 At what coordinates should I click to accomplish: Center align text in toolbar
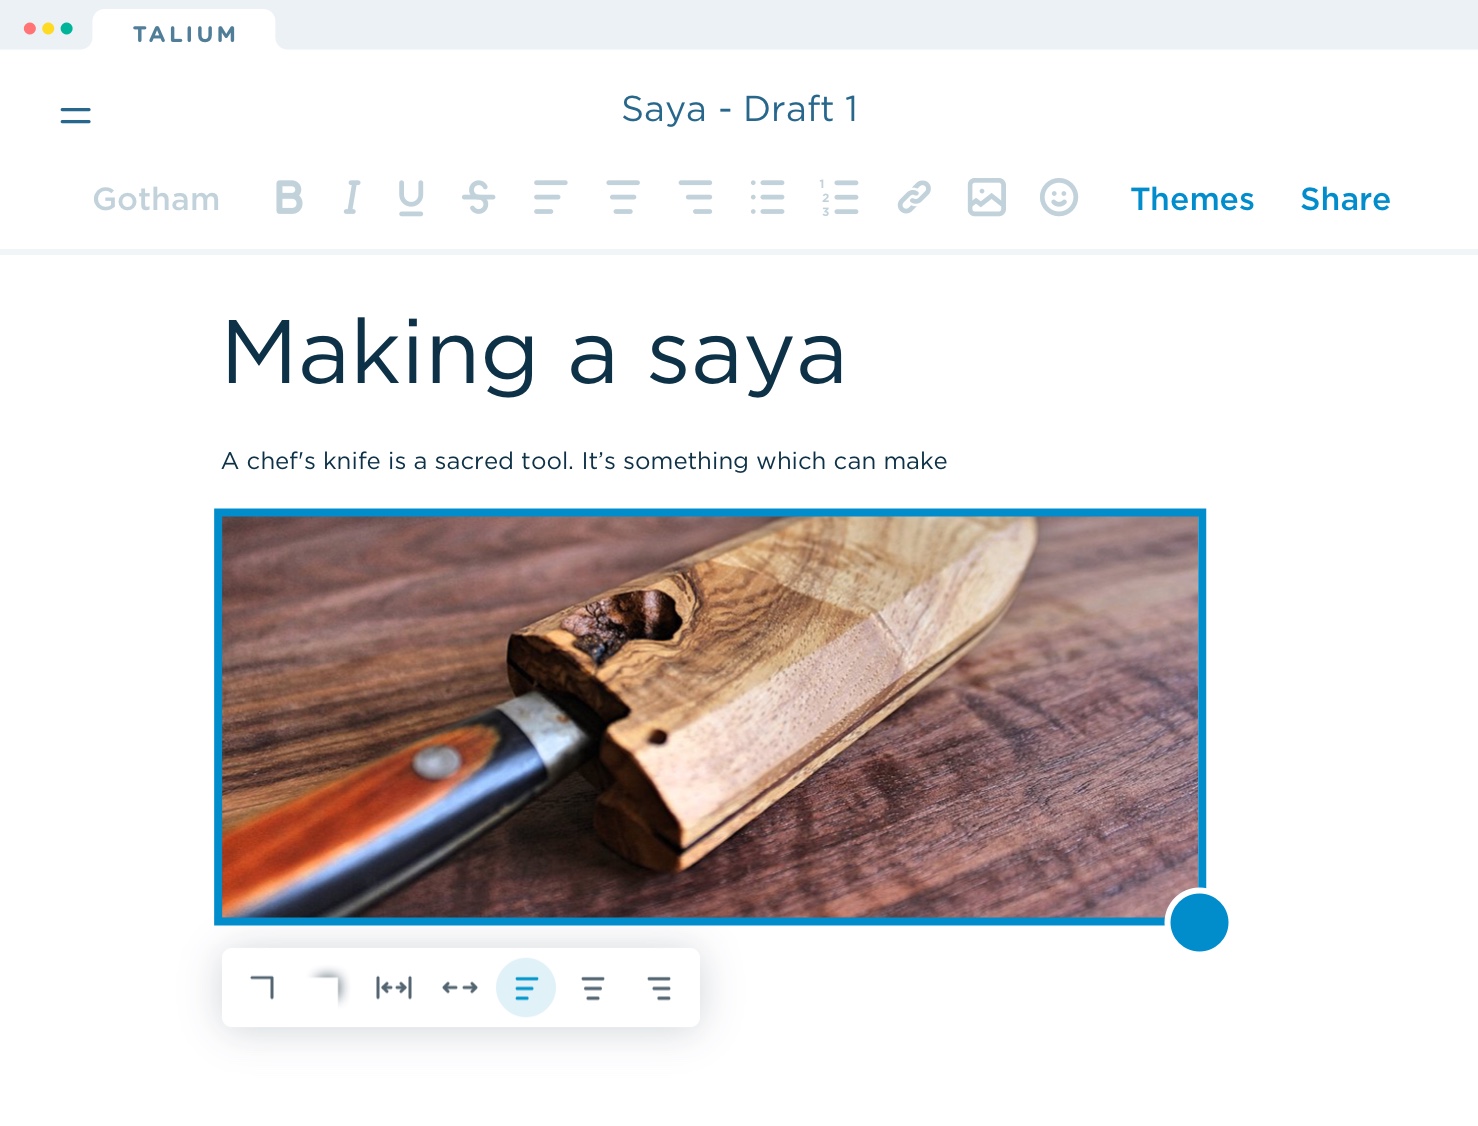622,198
